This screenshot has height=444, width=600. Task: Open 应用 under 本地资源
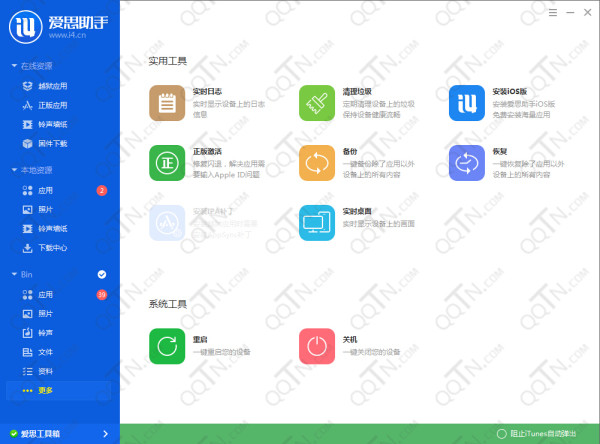click(46, 191)
